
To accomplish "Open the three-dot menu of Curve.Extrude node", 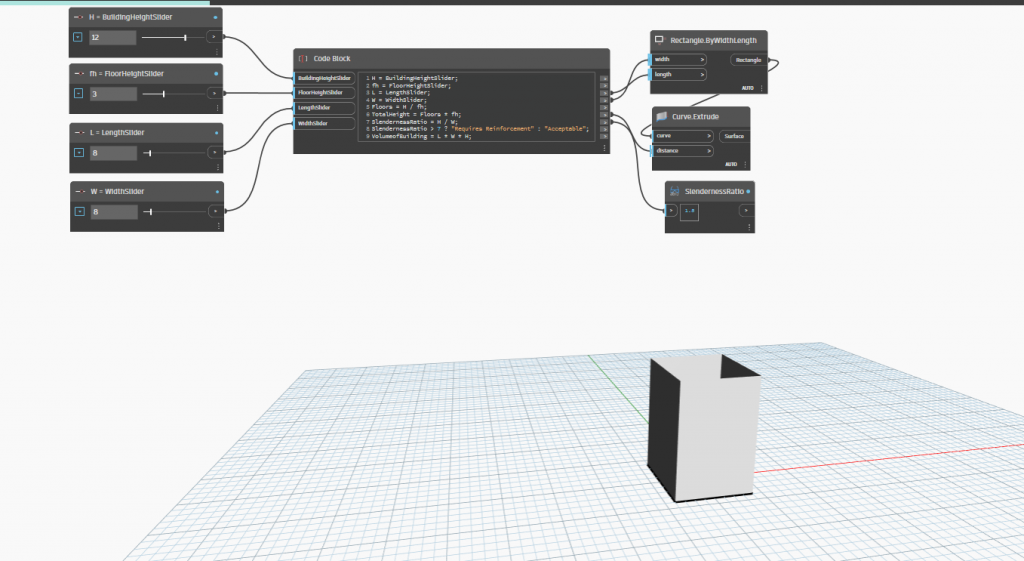I will coord(745,165).
